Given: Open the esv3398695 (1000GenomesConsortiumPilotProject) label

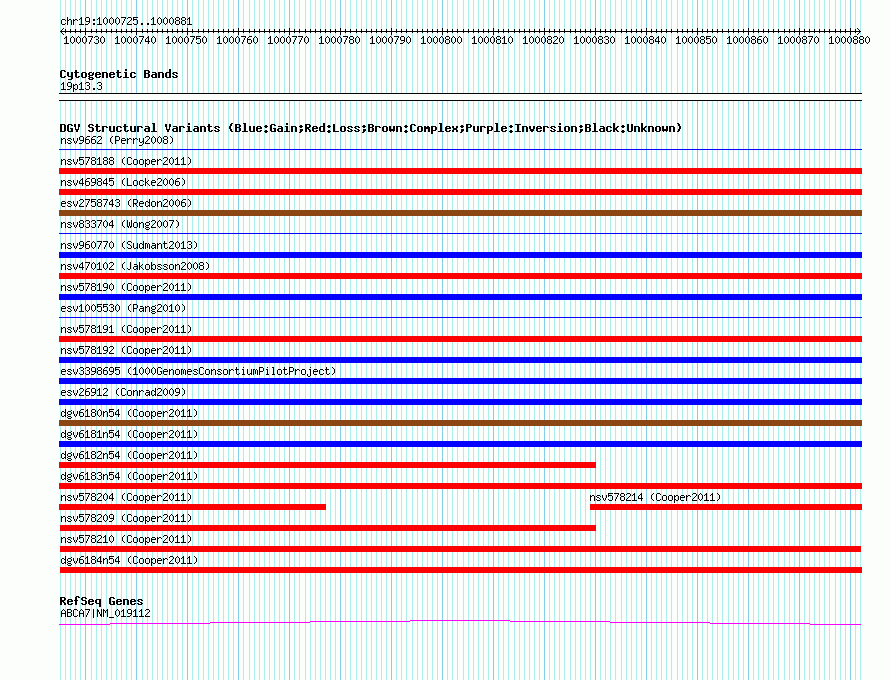Looking at the screenshot, I should pyautogui.click(x=198, y=371).
